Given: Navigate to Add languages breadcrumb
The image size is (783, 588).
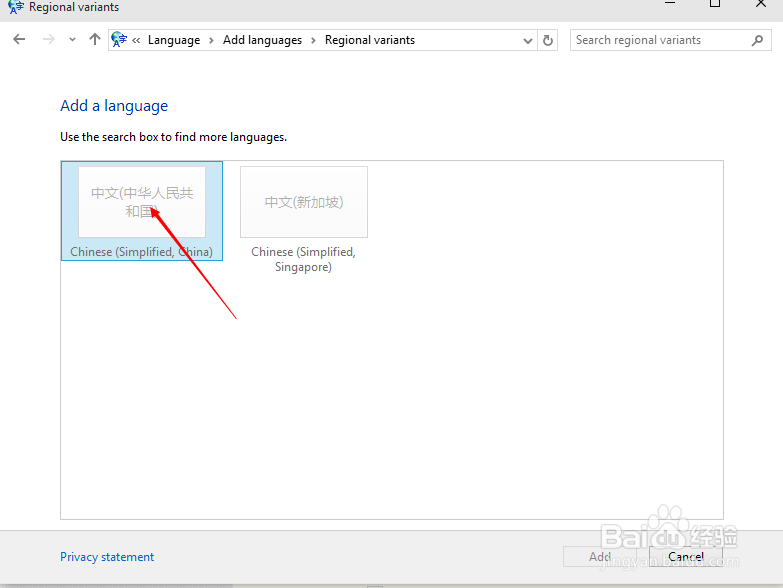Looking at the screenshot, I should point(262,40).
